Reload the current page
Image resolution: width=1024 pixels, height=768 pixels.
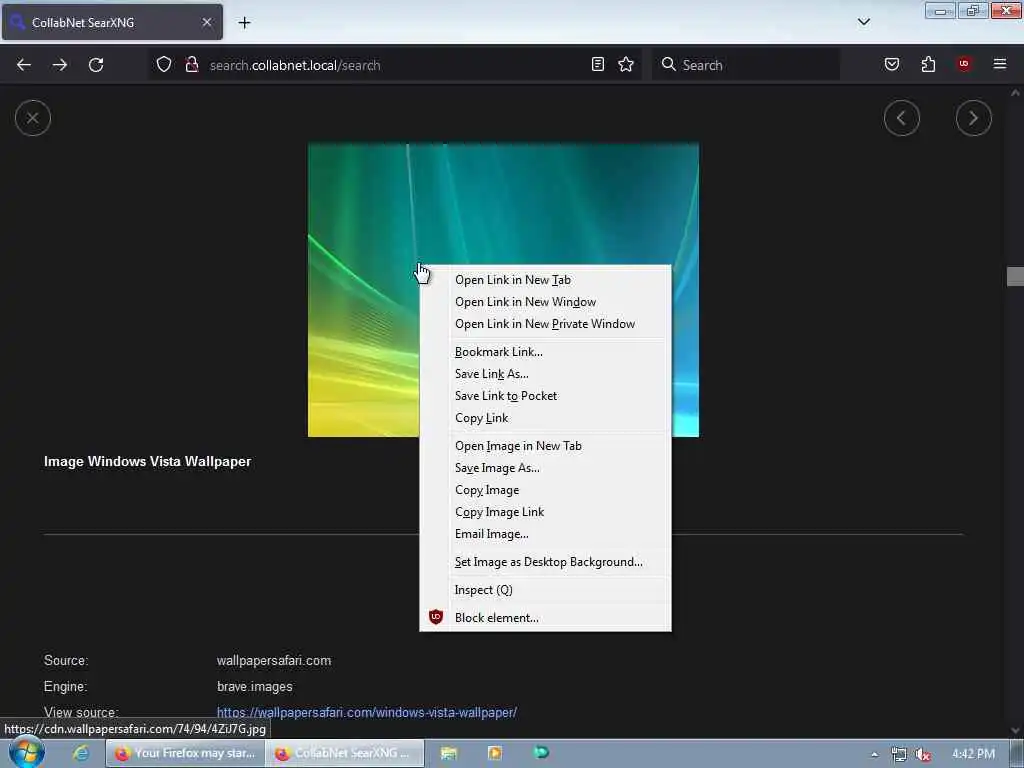click(x=96, y=65)
